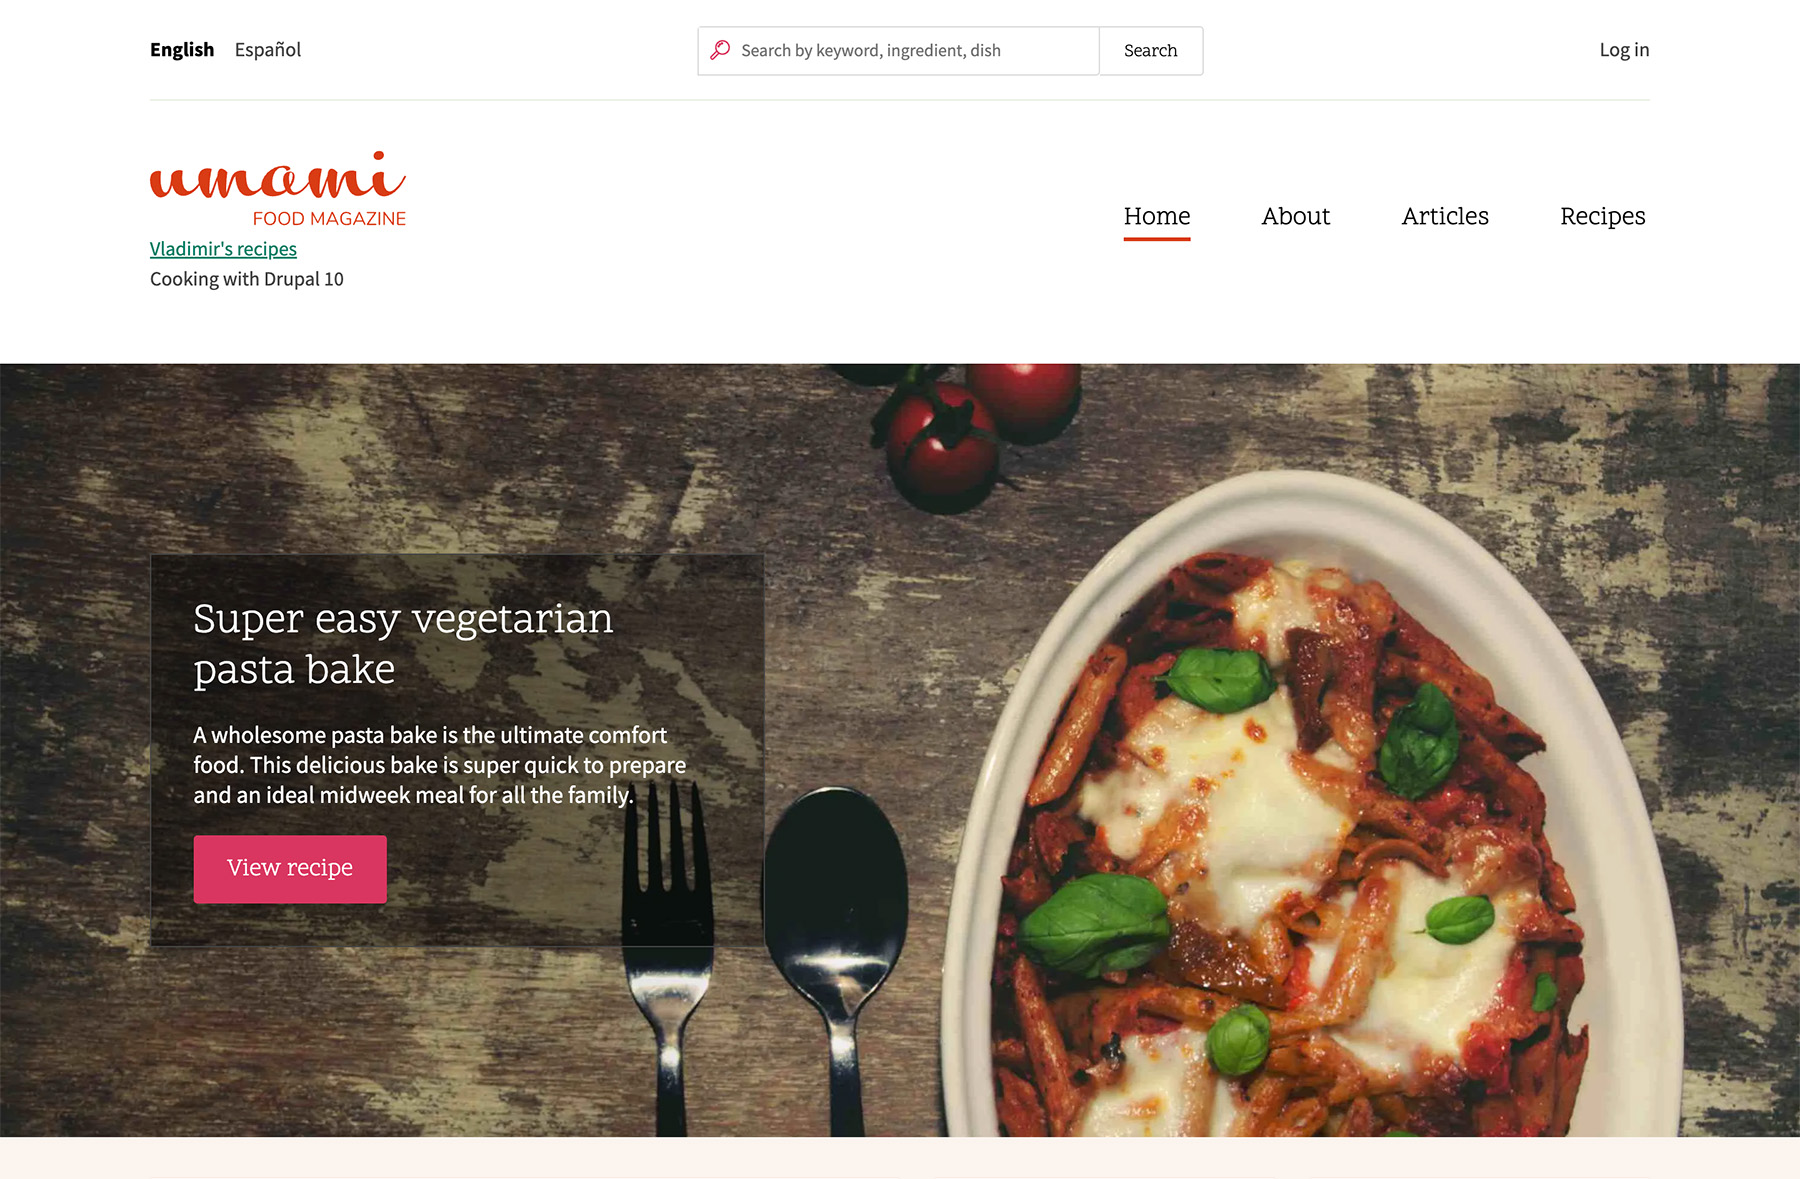Click the magnifier icon in search box
The height and width of the screenshot is (1179, 1800).
720,50
